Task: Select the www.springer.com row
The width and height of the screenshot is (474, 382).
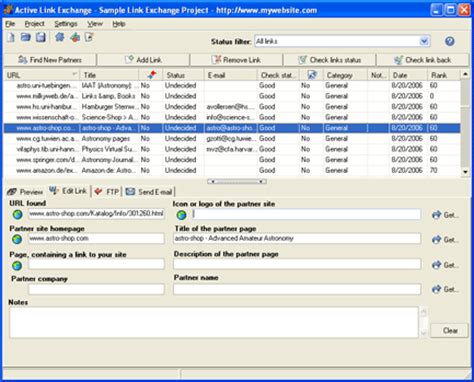Action: (x=232, y=160)
